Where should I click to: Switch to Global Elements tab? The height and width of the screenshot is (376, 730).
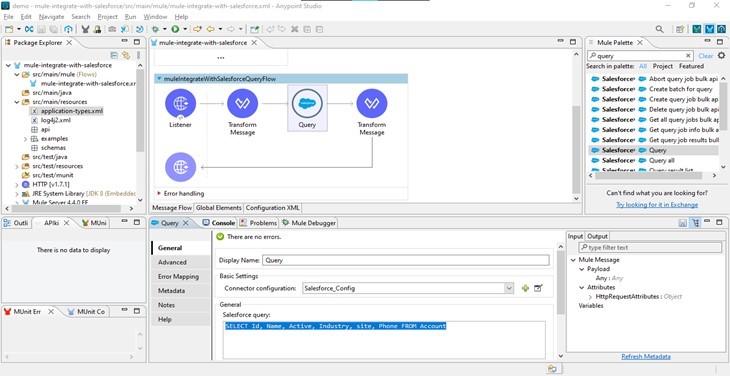(x=218, y=208)
